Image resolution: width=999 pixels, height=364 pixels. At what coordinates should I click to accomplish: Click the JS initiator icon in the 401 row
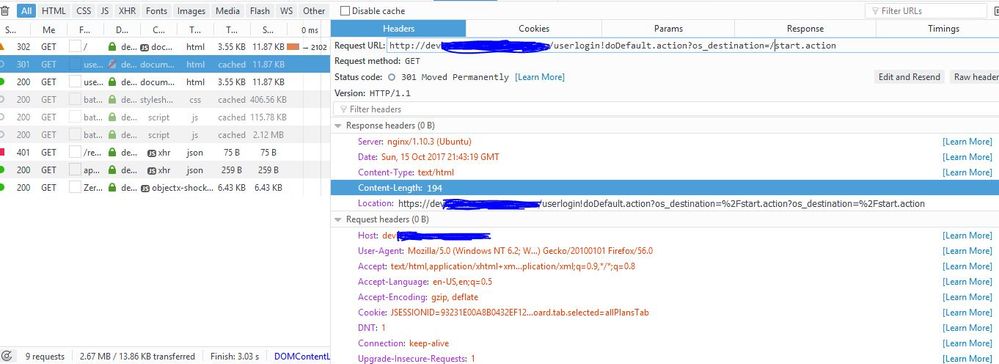click(152, 153)
